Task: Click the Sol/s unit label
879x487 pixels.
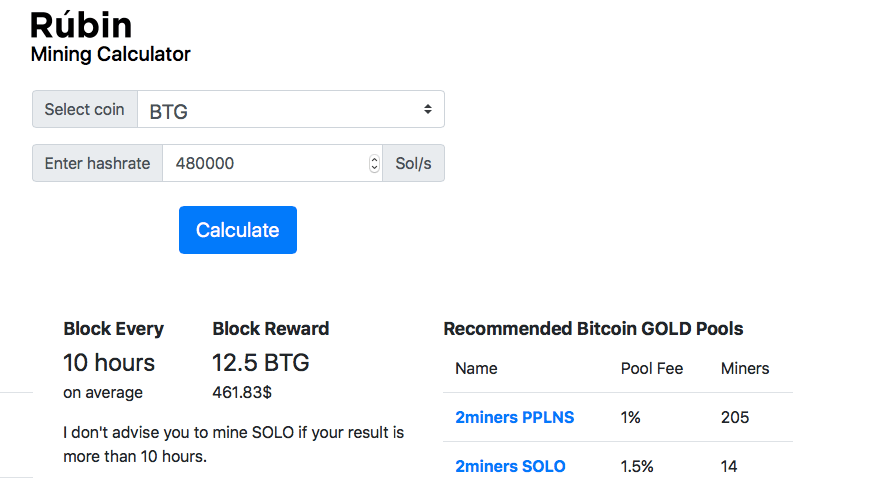Action: click(413, 163)
